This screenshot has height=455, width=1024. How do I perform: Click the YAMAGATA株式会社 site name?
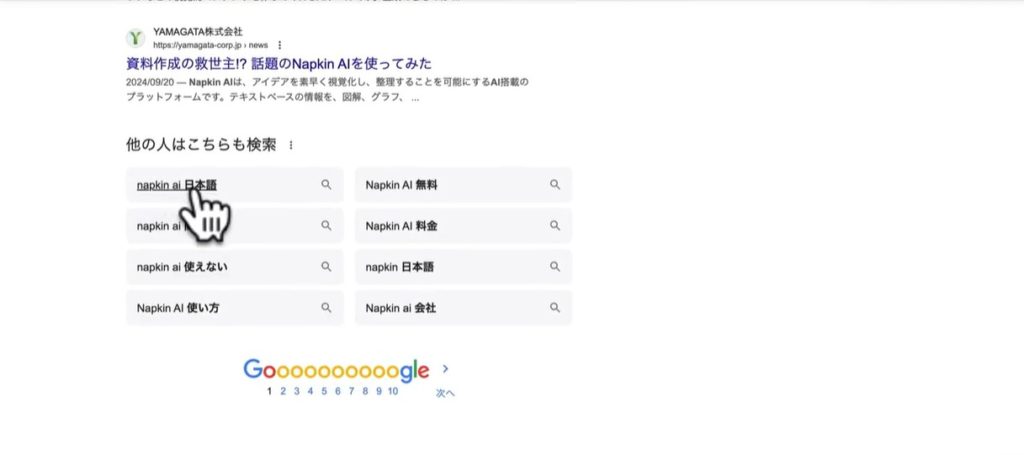pyautogui.click(x=198, y=32)
